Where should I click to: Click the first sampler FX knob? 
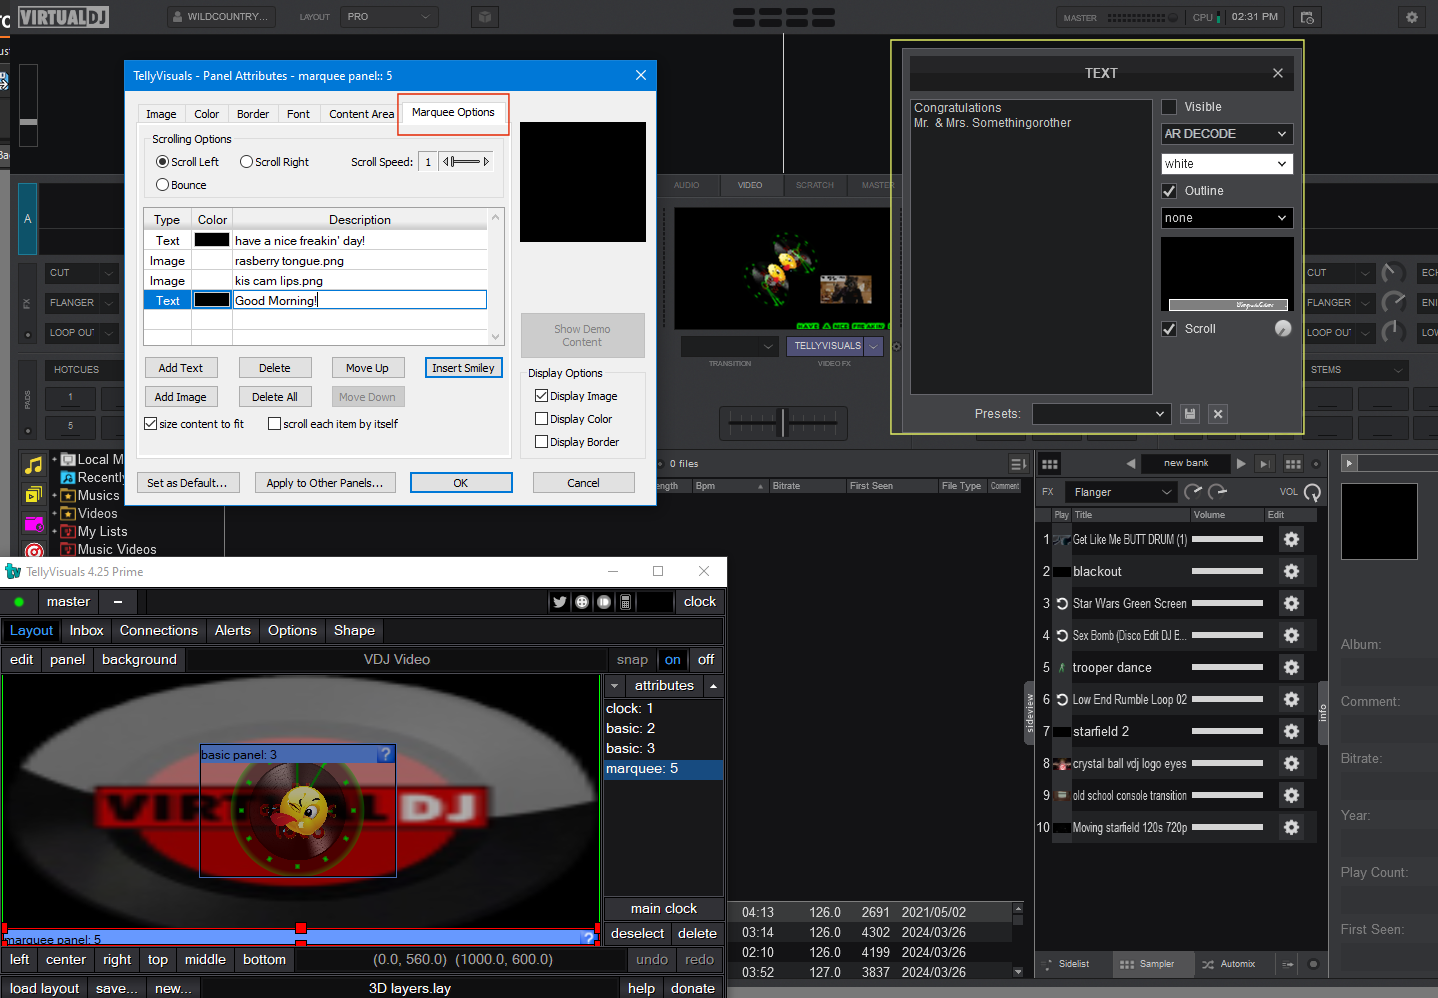point(1193,492)
